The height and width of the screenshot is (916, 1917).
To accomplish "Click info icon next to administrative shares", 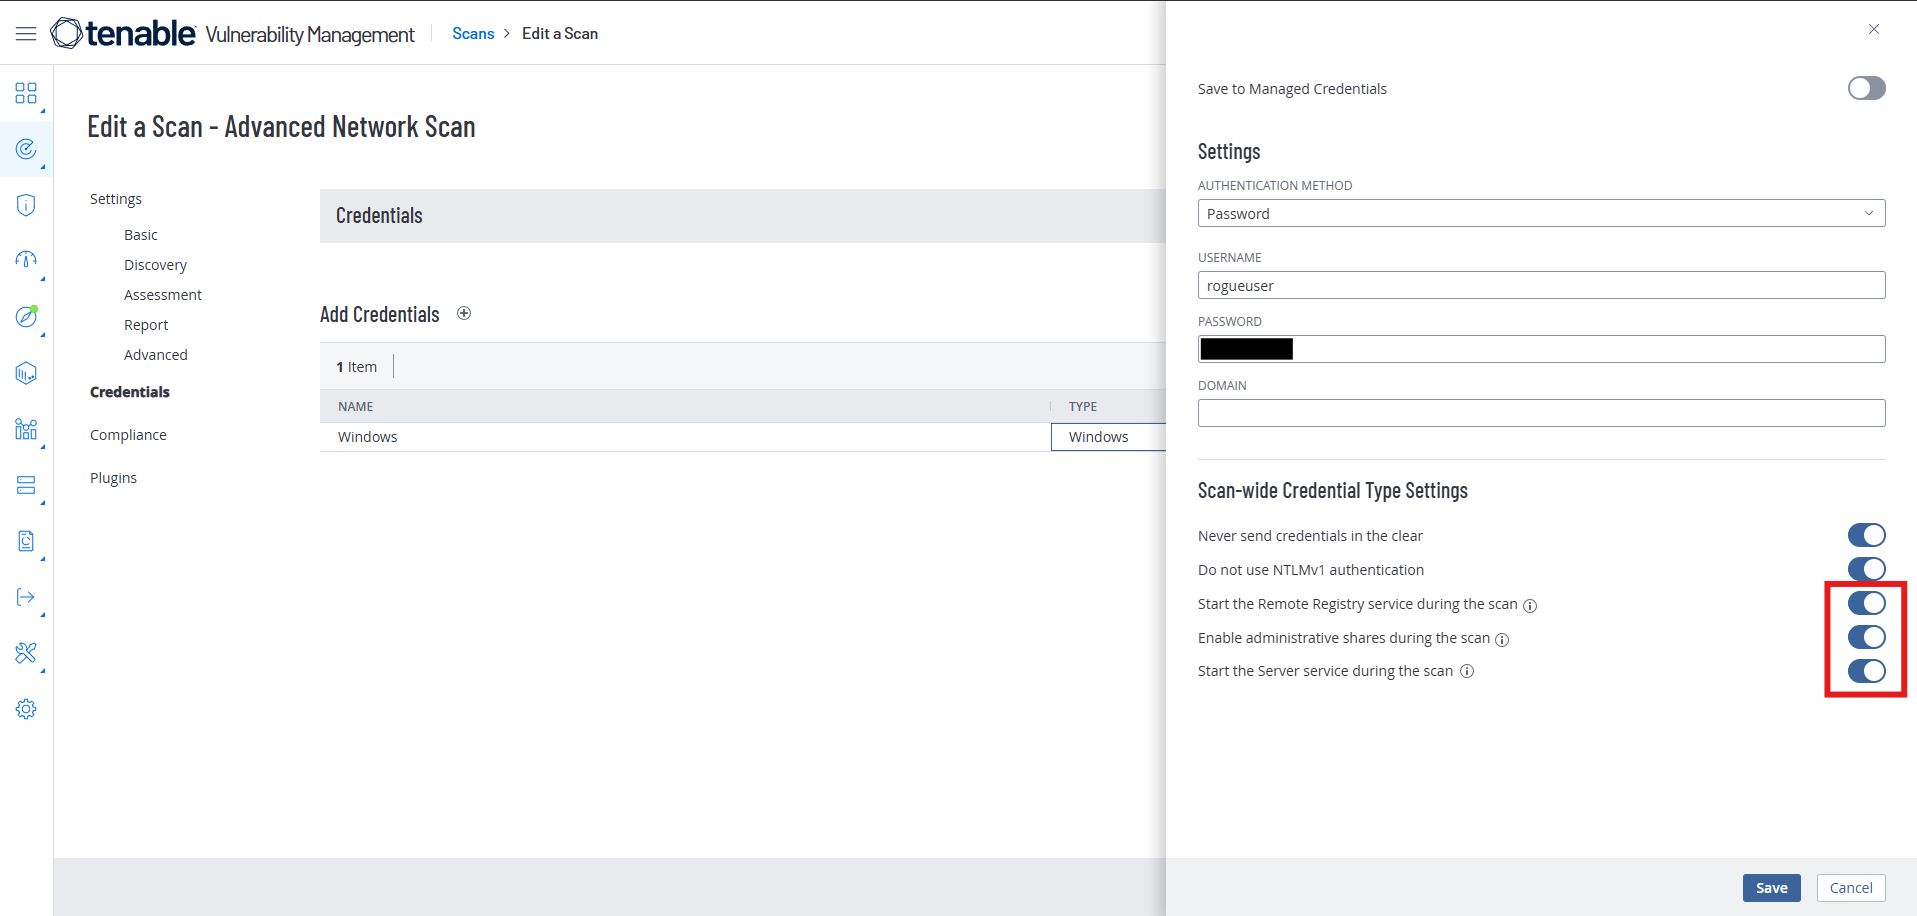I will 1502,639.
